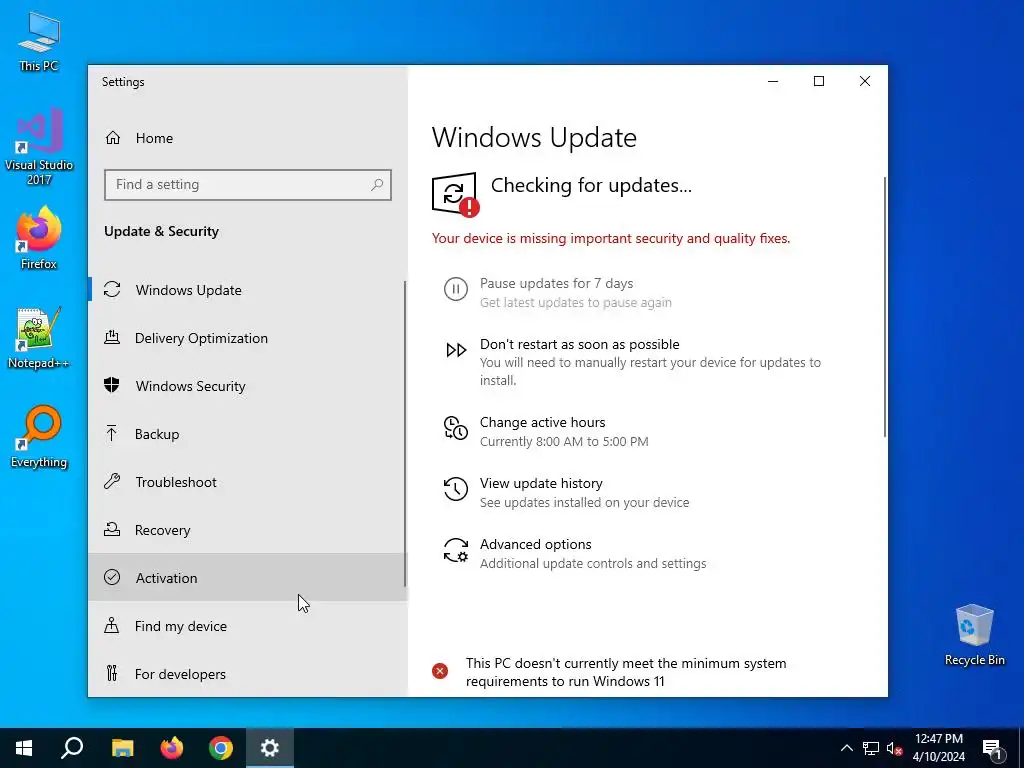Click the network tray icon
This screenshot has width=1024, height=768.
(871, 748)
